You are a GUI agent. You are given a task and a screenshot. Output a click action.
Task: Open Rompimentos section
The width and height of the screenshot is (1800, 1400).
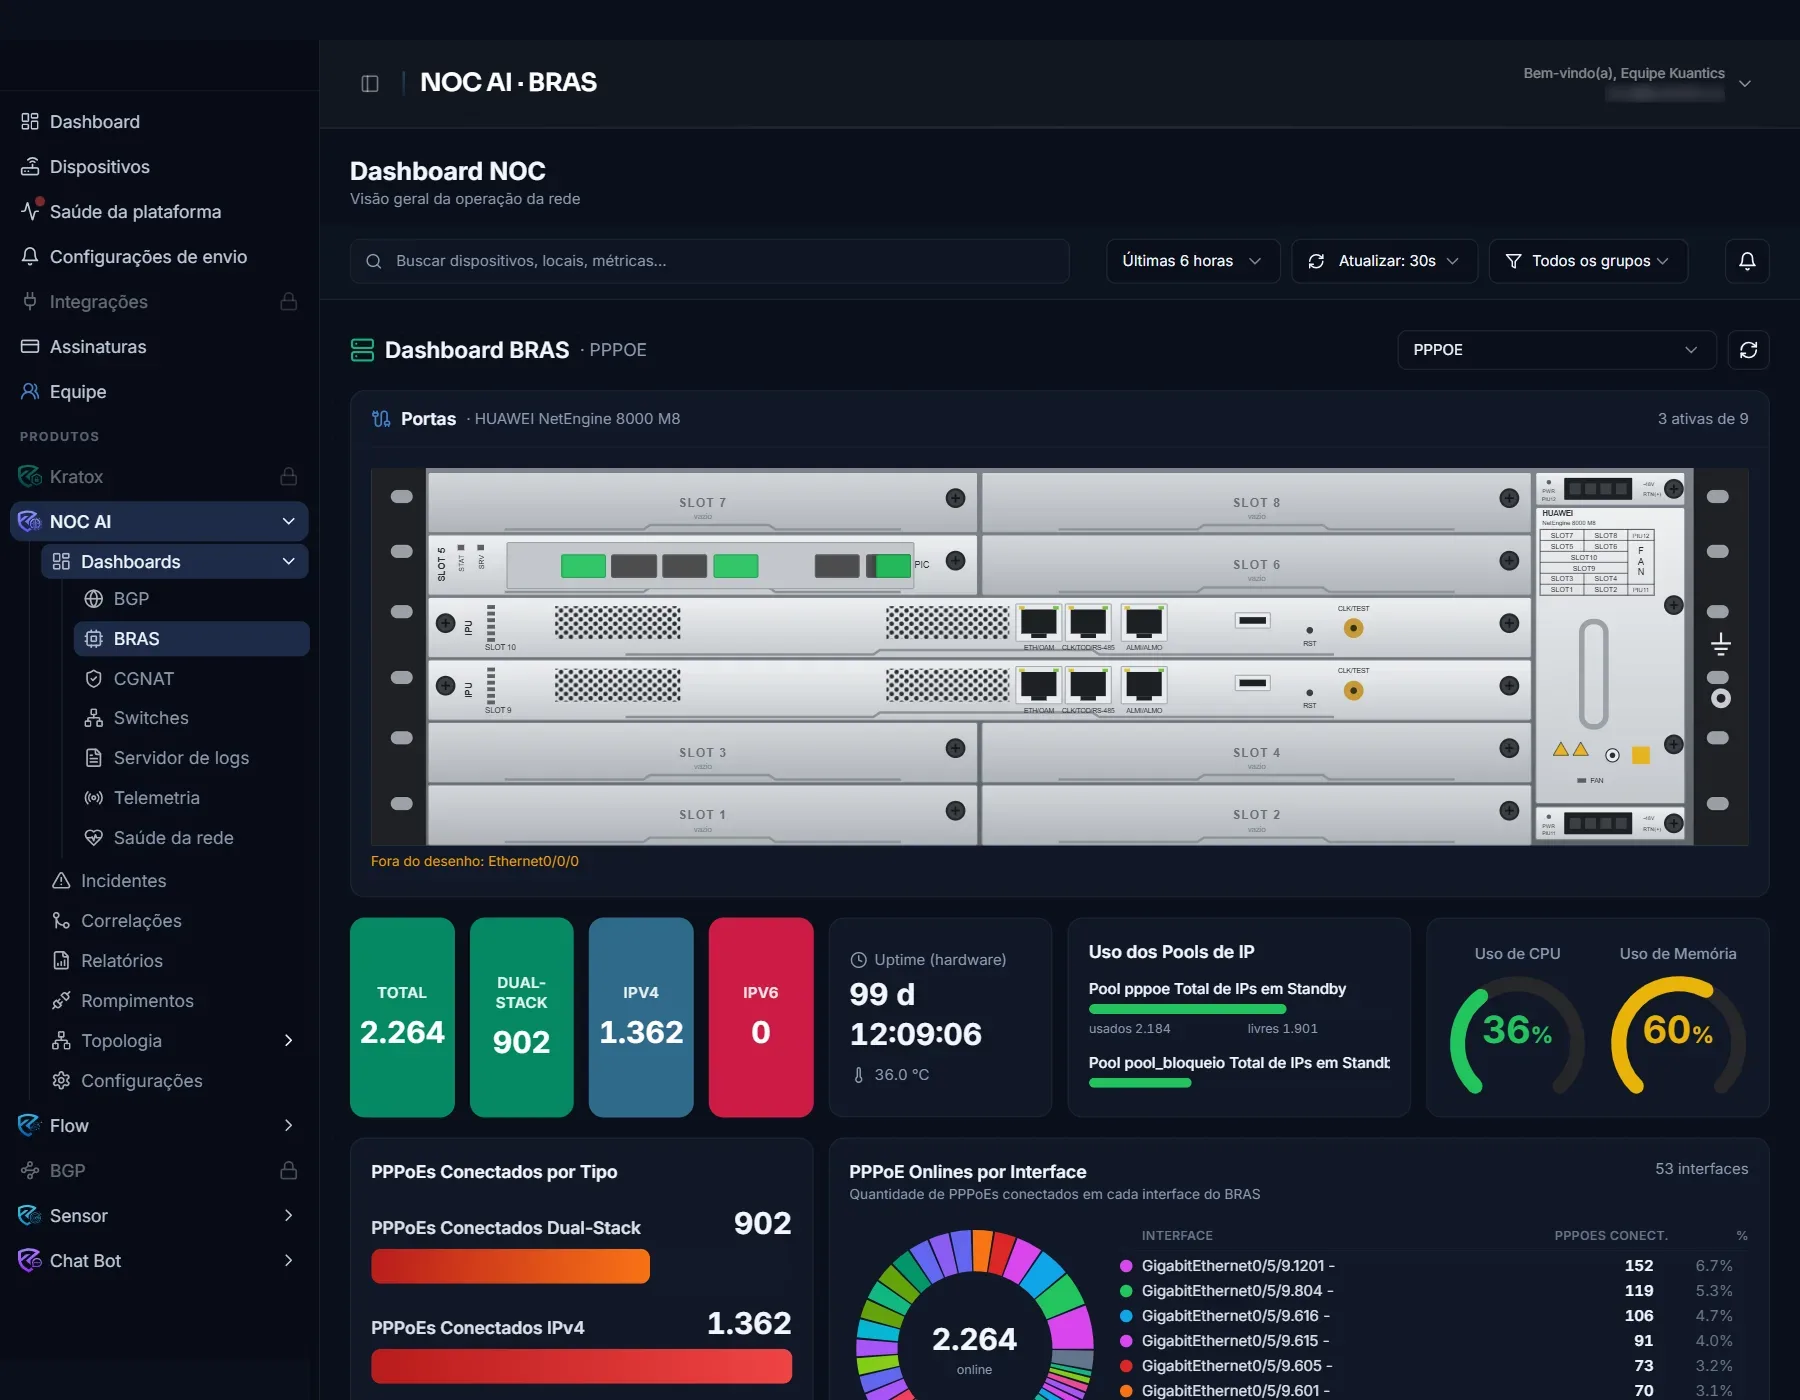click(x=175, y=1001)
